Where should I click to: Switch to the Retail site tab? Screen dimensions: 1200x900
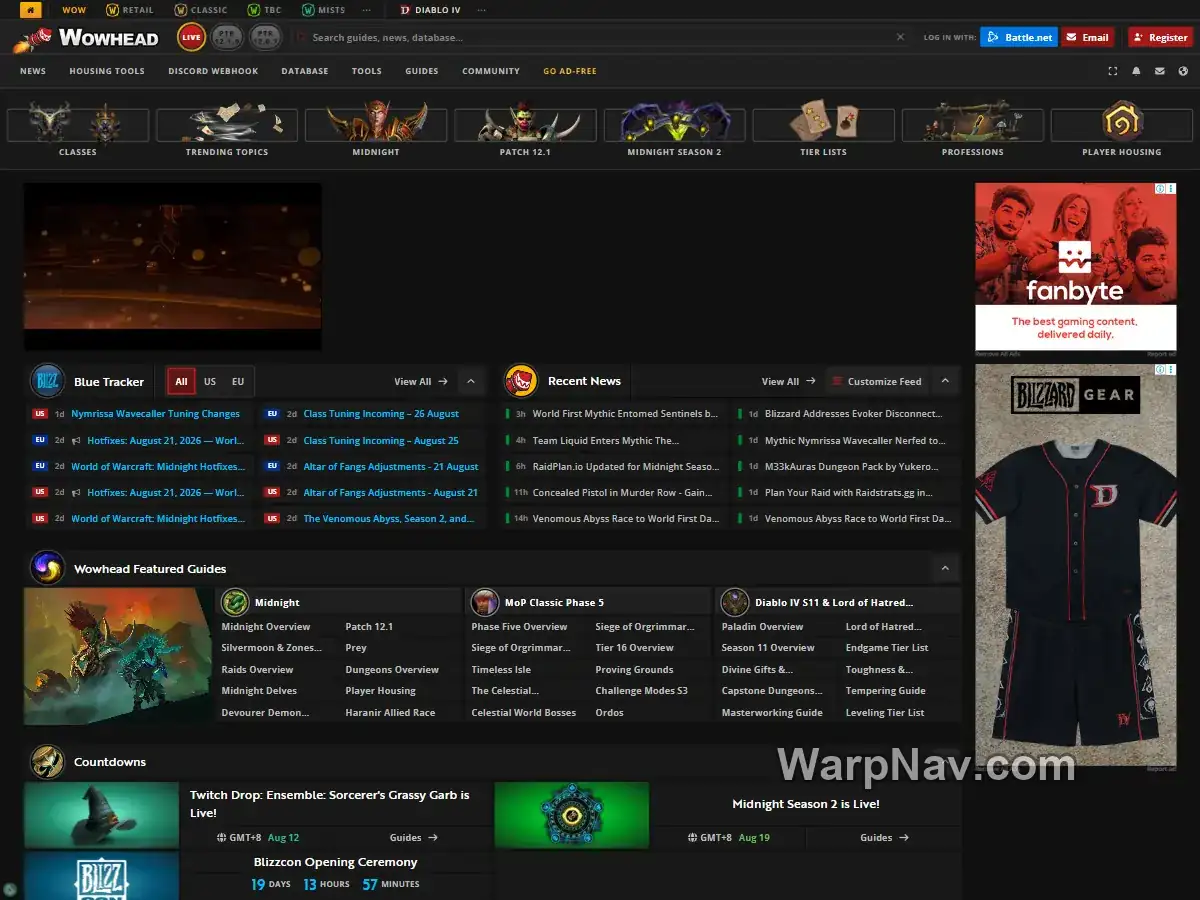point(130,10)
